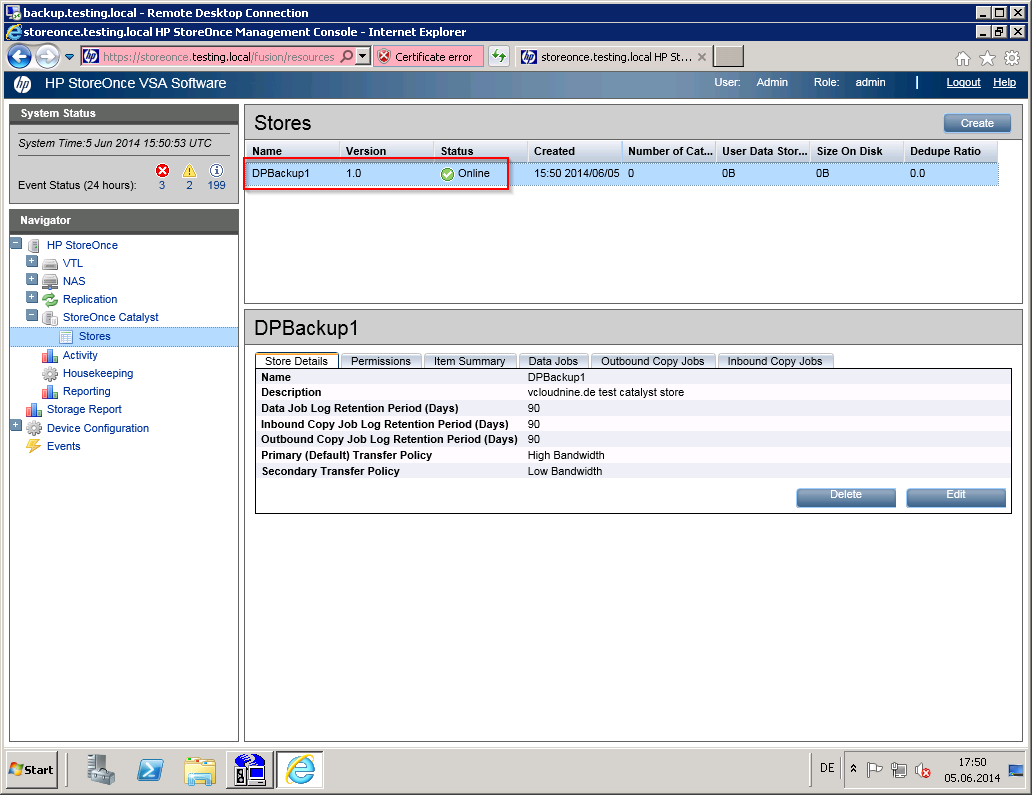Click the NAS server icon
The height and width of the screenshot is (795, 1032).
pyautogui.click(x=50, y=282)
